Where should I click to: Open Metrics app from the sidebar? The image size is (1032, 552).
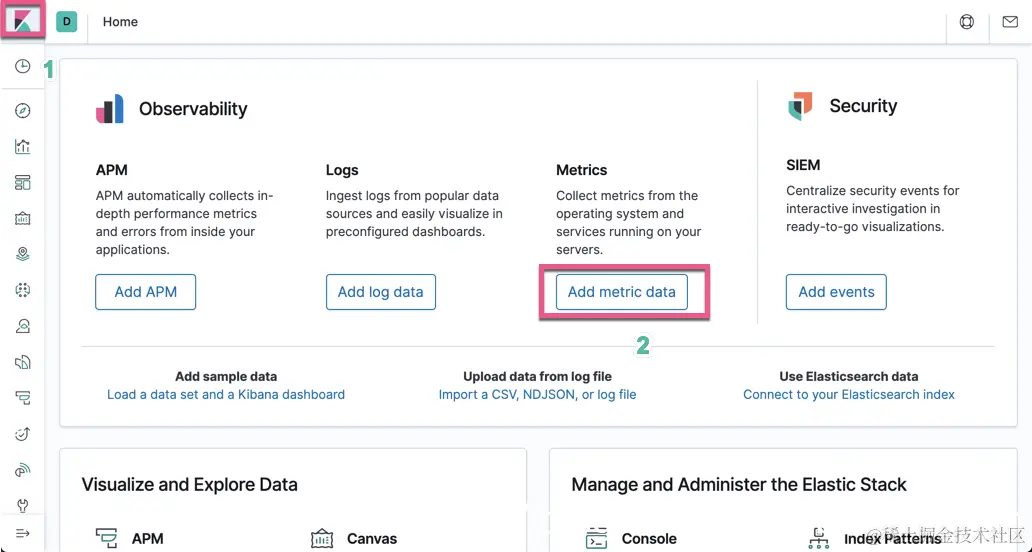(x=22, y=326)
